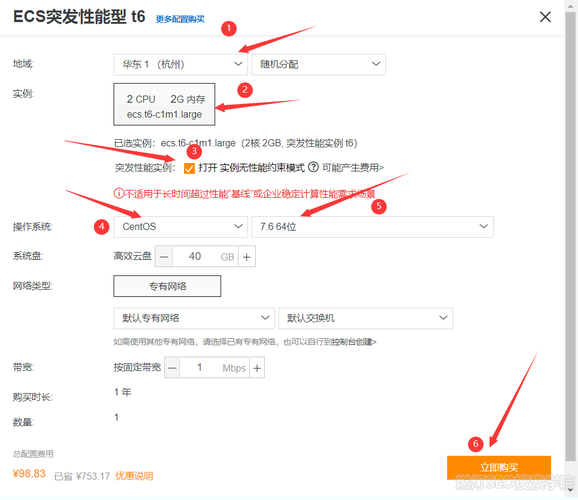The width and height of the screenshot is (578, 500).
Task: Increase system disk size with plus
Action: (247, 257)
